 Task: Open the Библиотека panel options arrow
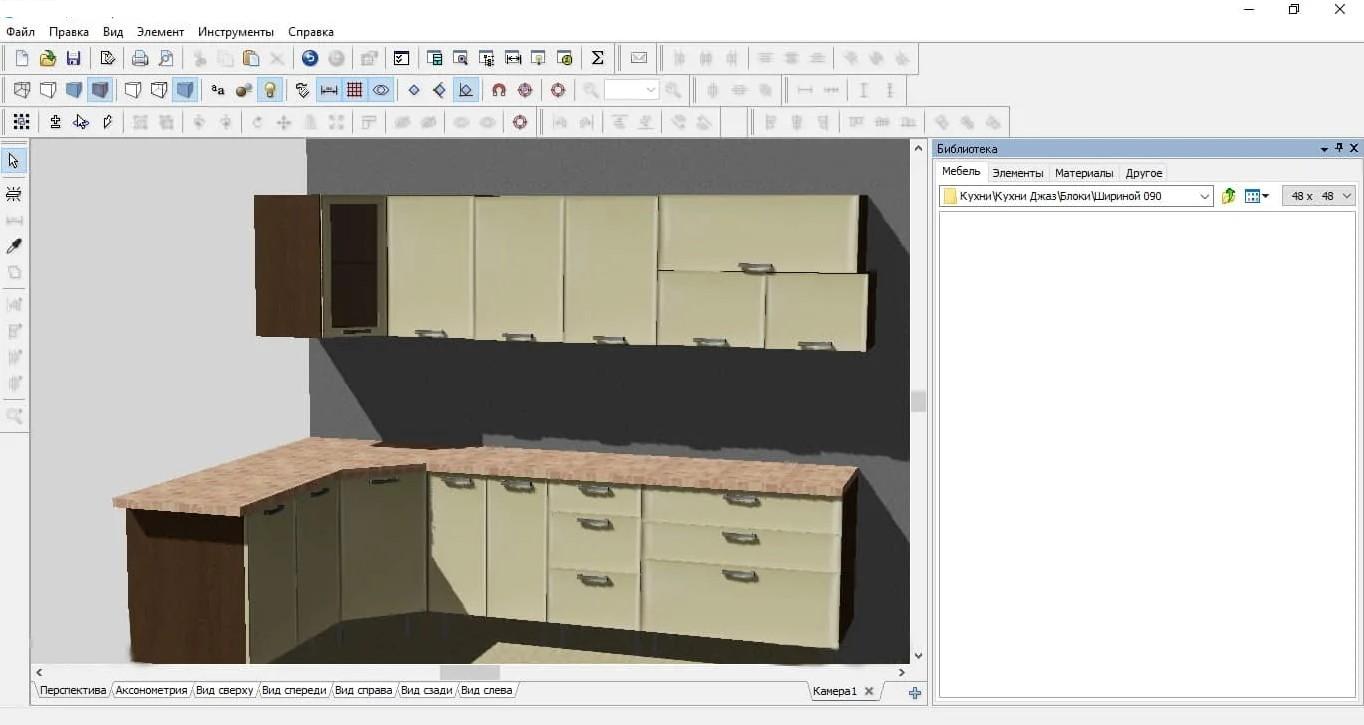click(x=1324, y=148)
